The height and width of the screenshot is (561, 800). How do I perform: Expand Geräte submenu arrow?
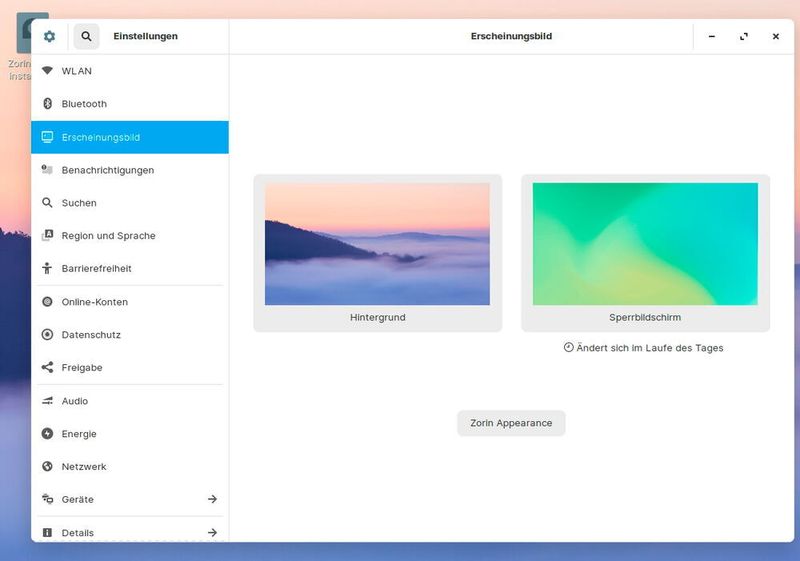(x=212, y=499)
